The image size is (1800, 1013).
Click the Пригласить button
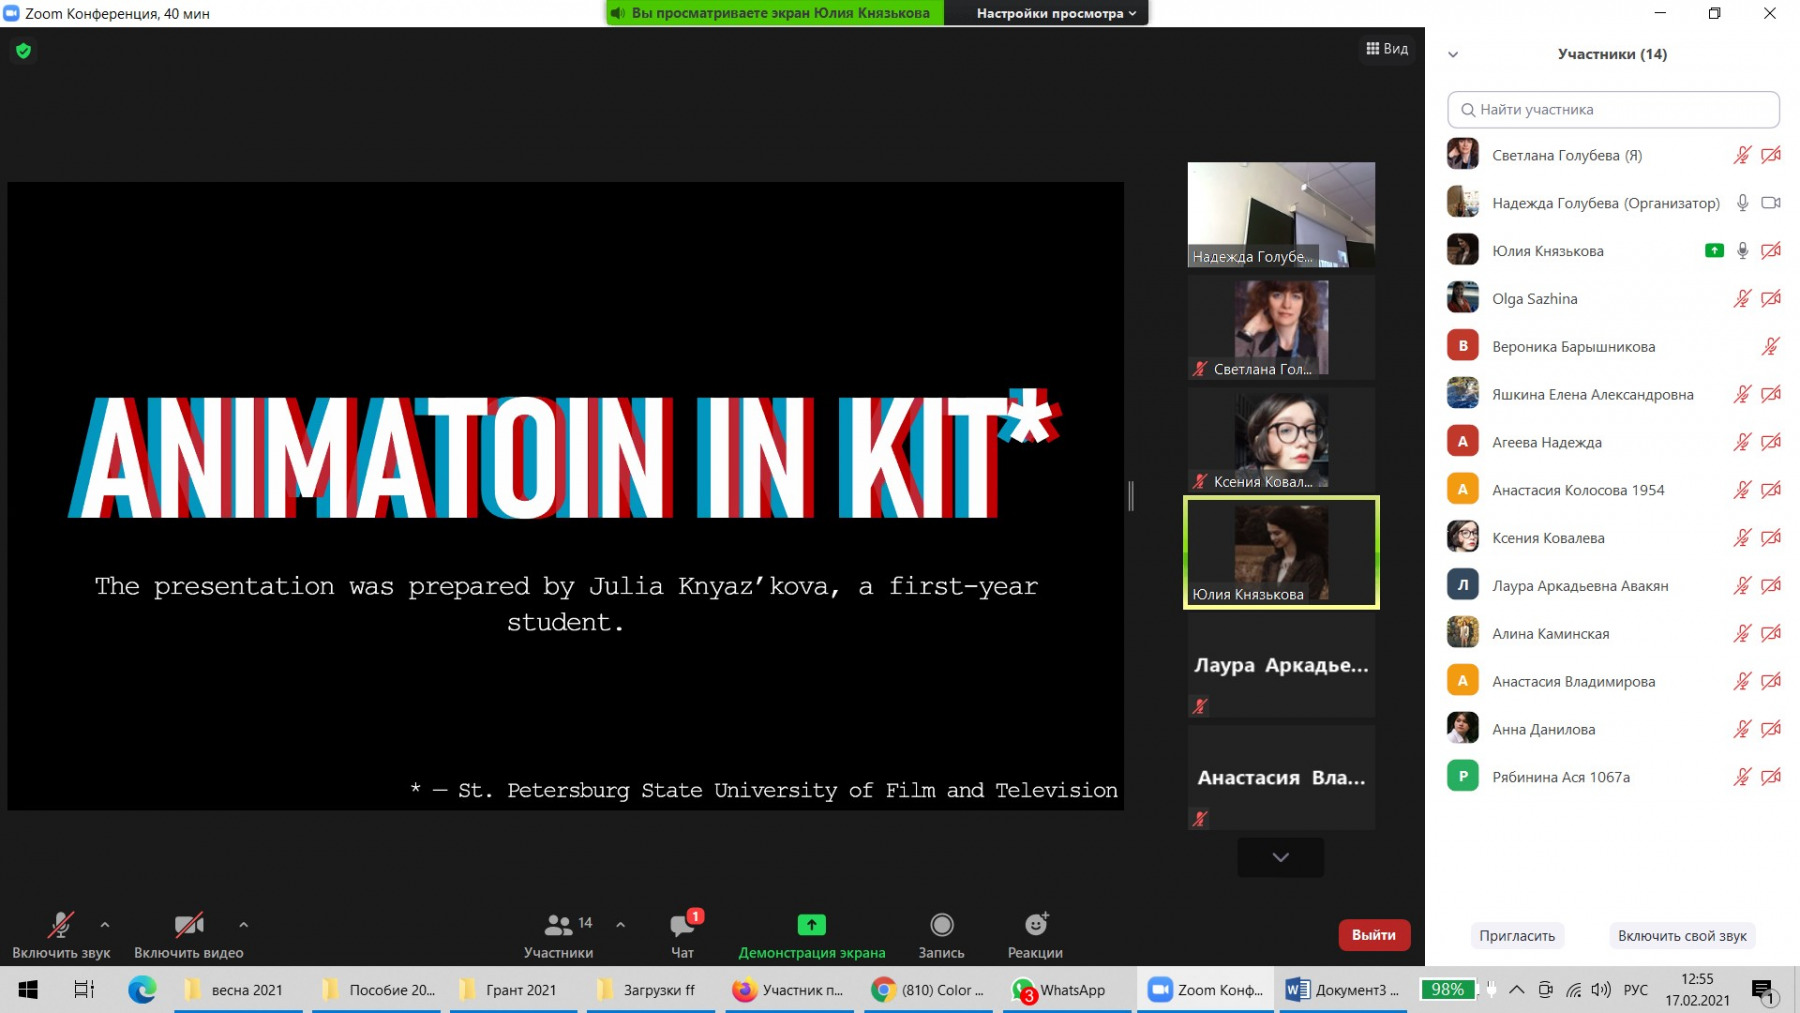tap(1516, 936)
